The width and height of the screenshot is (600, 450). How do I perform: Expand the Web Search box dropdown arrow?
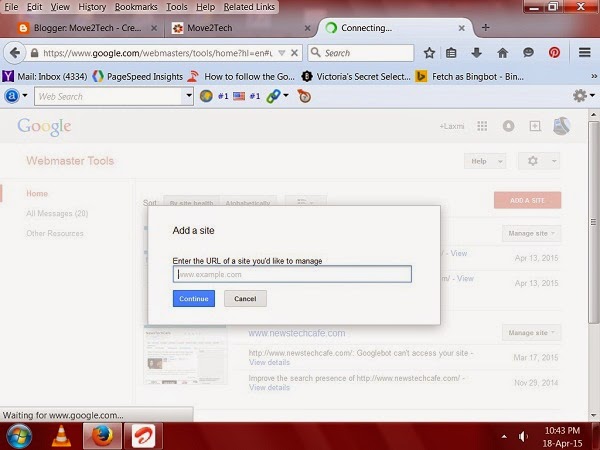pos(189,96)
